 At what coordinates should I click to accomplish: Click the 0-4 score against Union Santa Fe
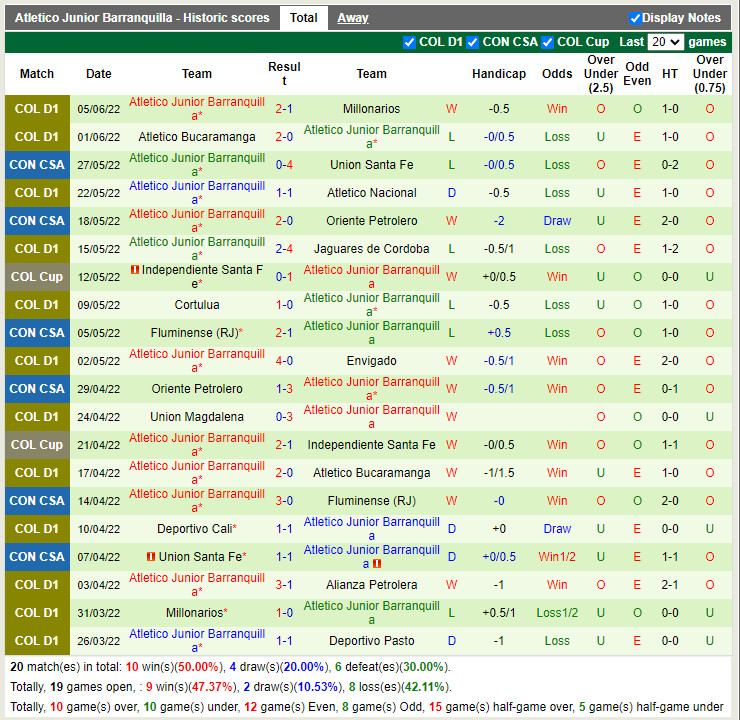click(x=284, y=165)
